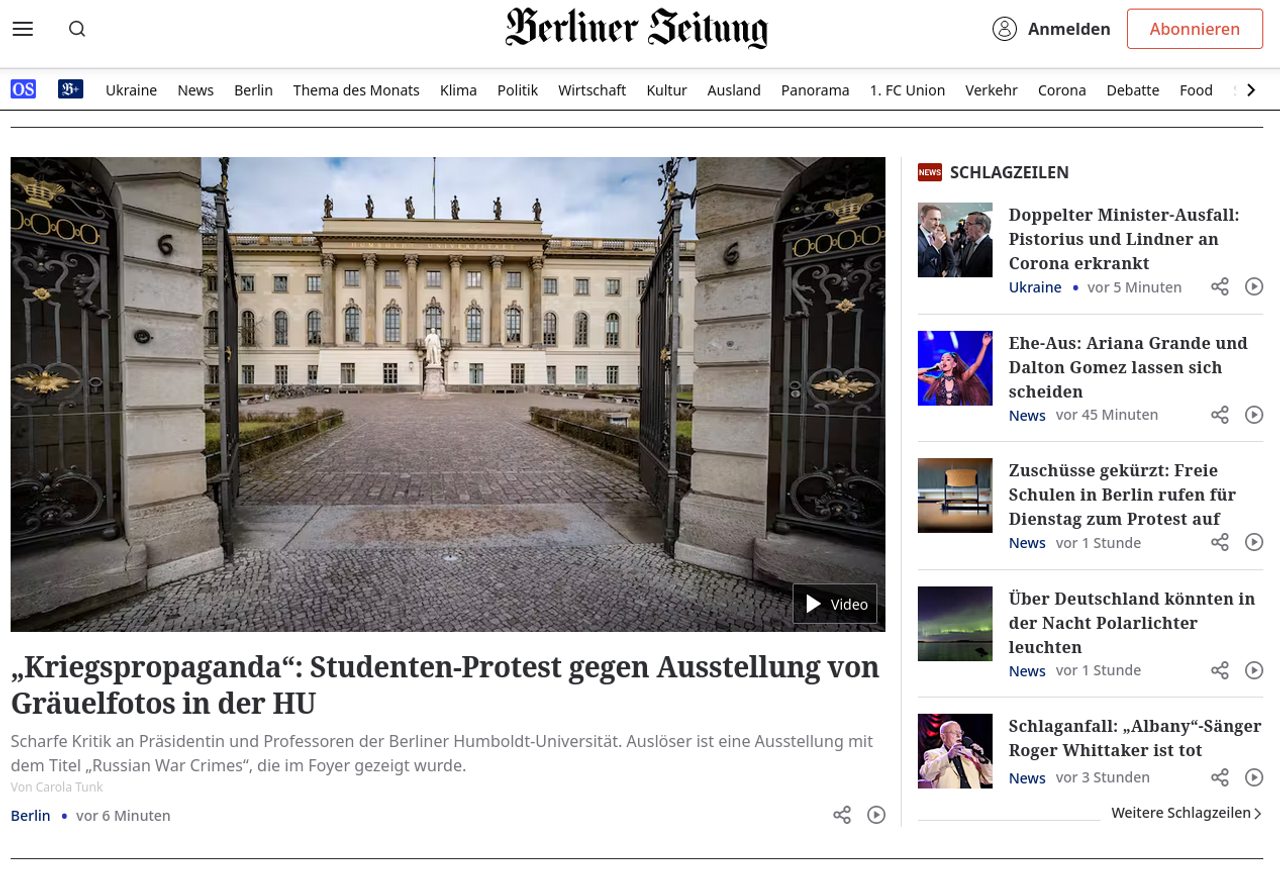Viewport: 1280px width, 869px height.
Task: Open the Wirtschaft section
Action: pyautogui.click(x=592, y=90)
